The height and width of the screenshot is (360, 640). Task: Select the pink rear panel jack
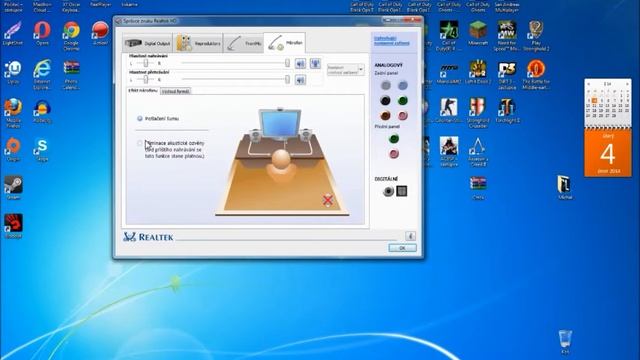coord(402,116)
